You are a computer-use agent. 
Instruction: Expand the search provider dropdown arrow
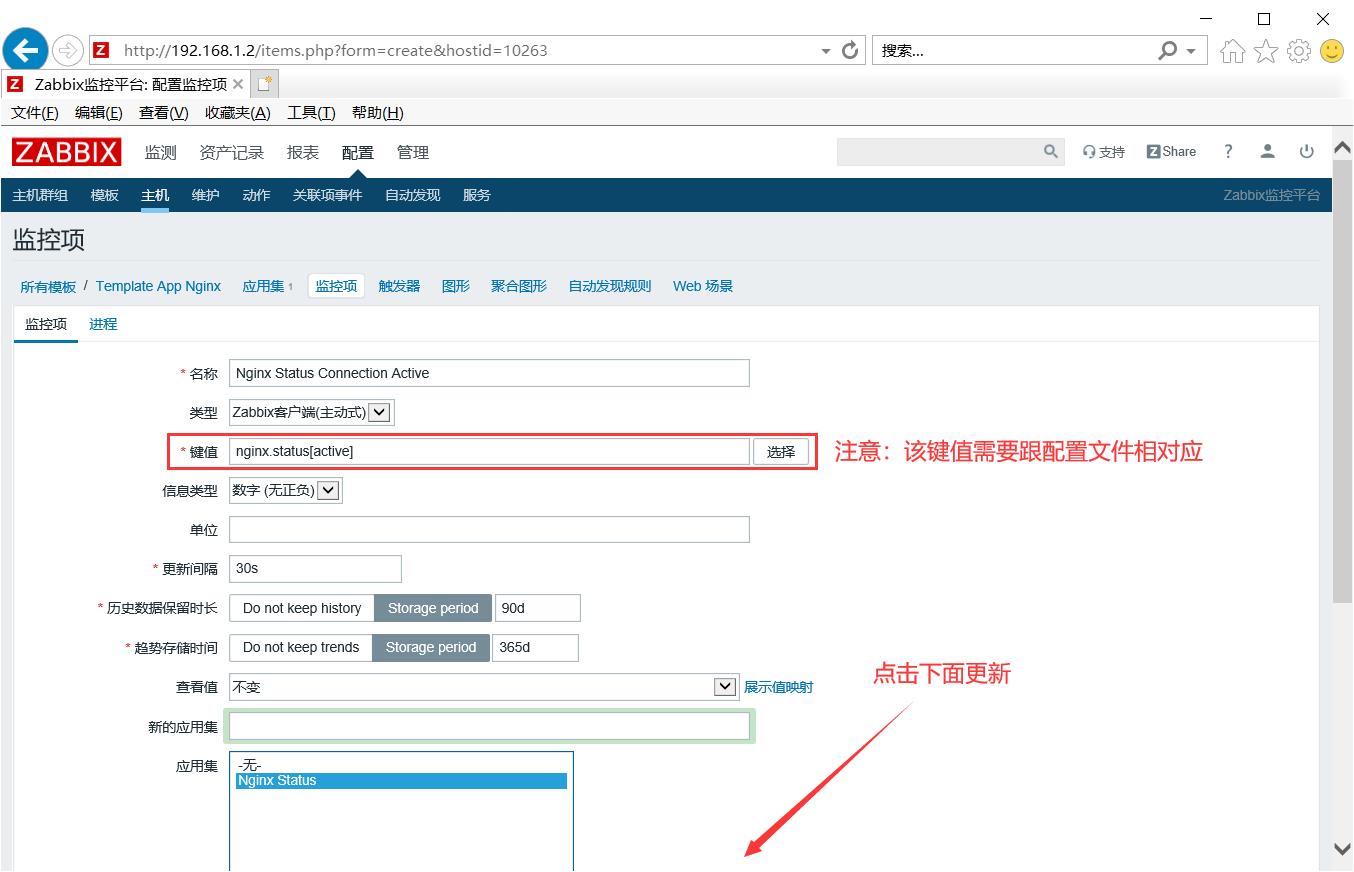click(x=1190, y=51)
